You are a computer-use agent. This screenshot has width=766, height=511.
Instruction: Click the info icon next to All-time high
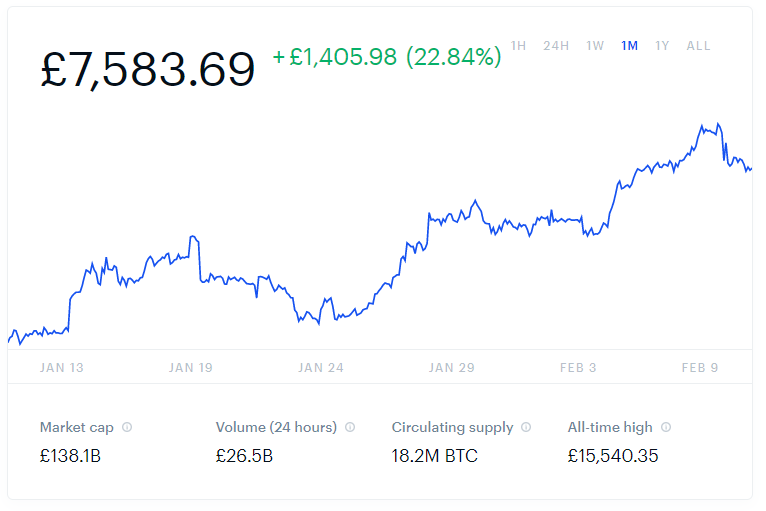tap(666, 428)
